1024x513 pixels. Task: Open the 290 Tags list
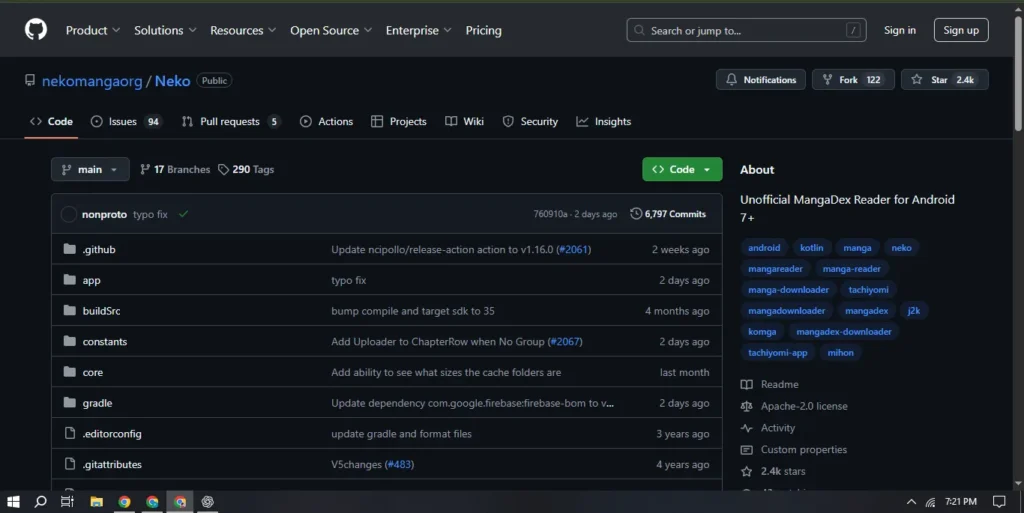[246, 170]
